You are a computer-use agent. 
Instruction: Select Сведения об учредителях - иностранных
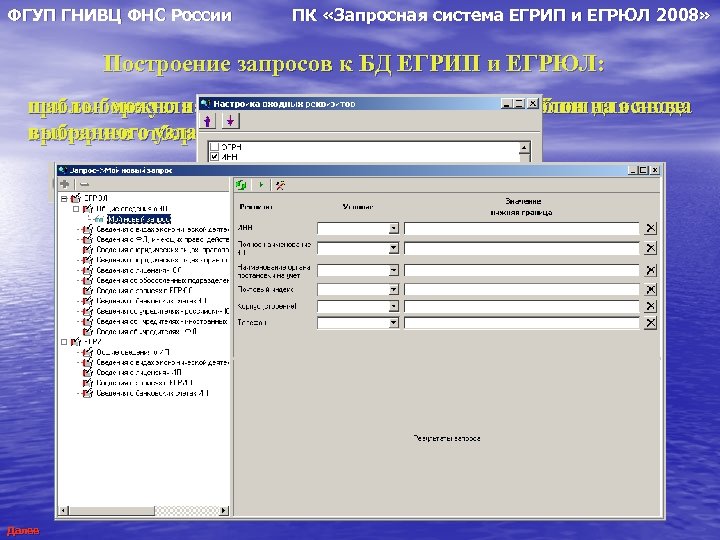point(163,321)
